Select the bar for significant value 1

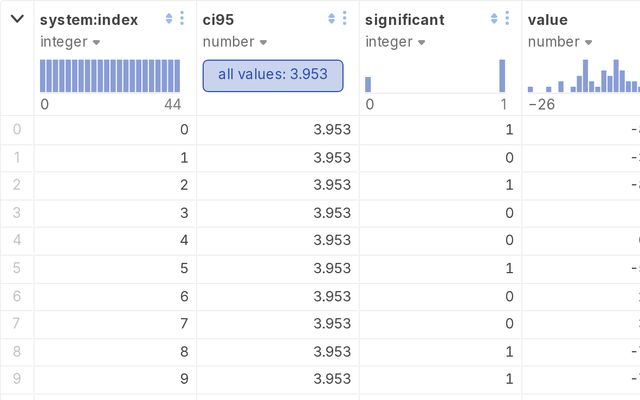(x=502, y=76)
